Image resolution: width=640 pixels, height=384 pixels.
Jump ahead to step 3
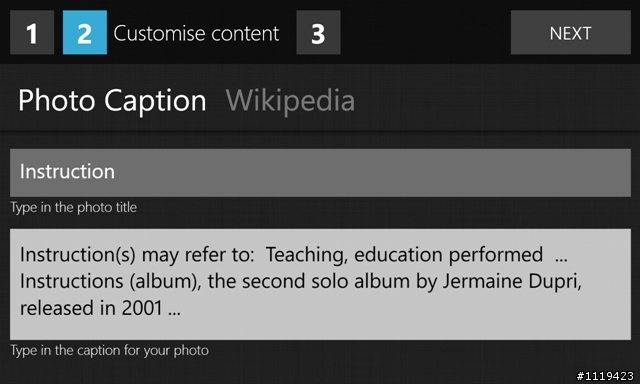click(318, 33)
